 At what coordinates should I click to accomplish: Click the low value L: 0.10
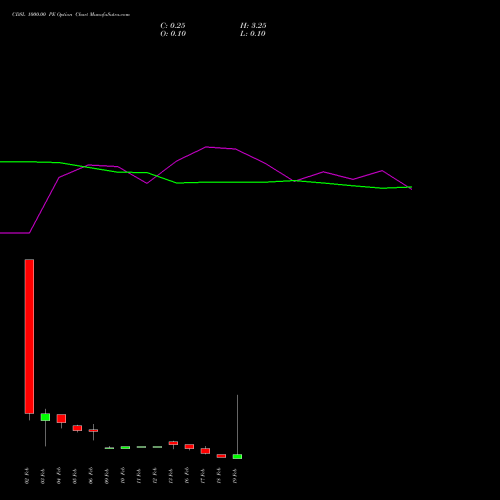(x=253, y=34)
